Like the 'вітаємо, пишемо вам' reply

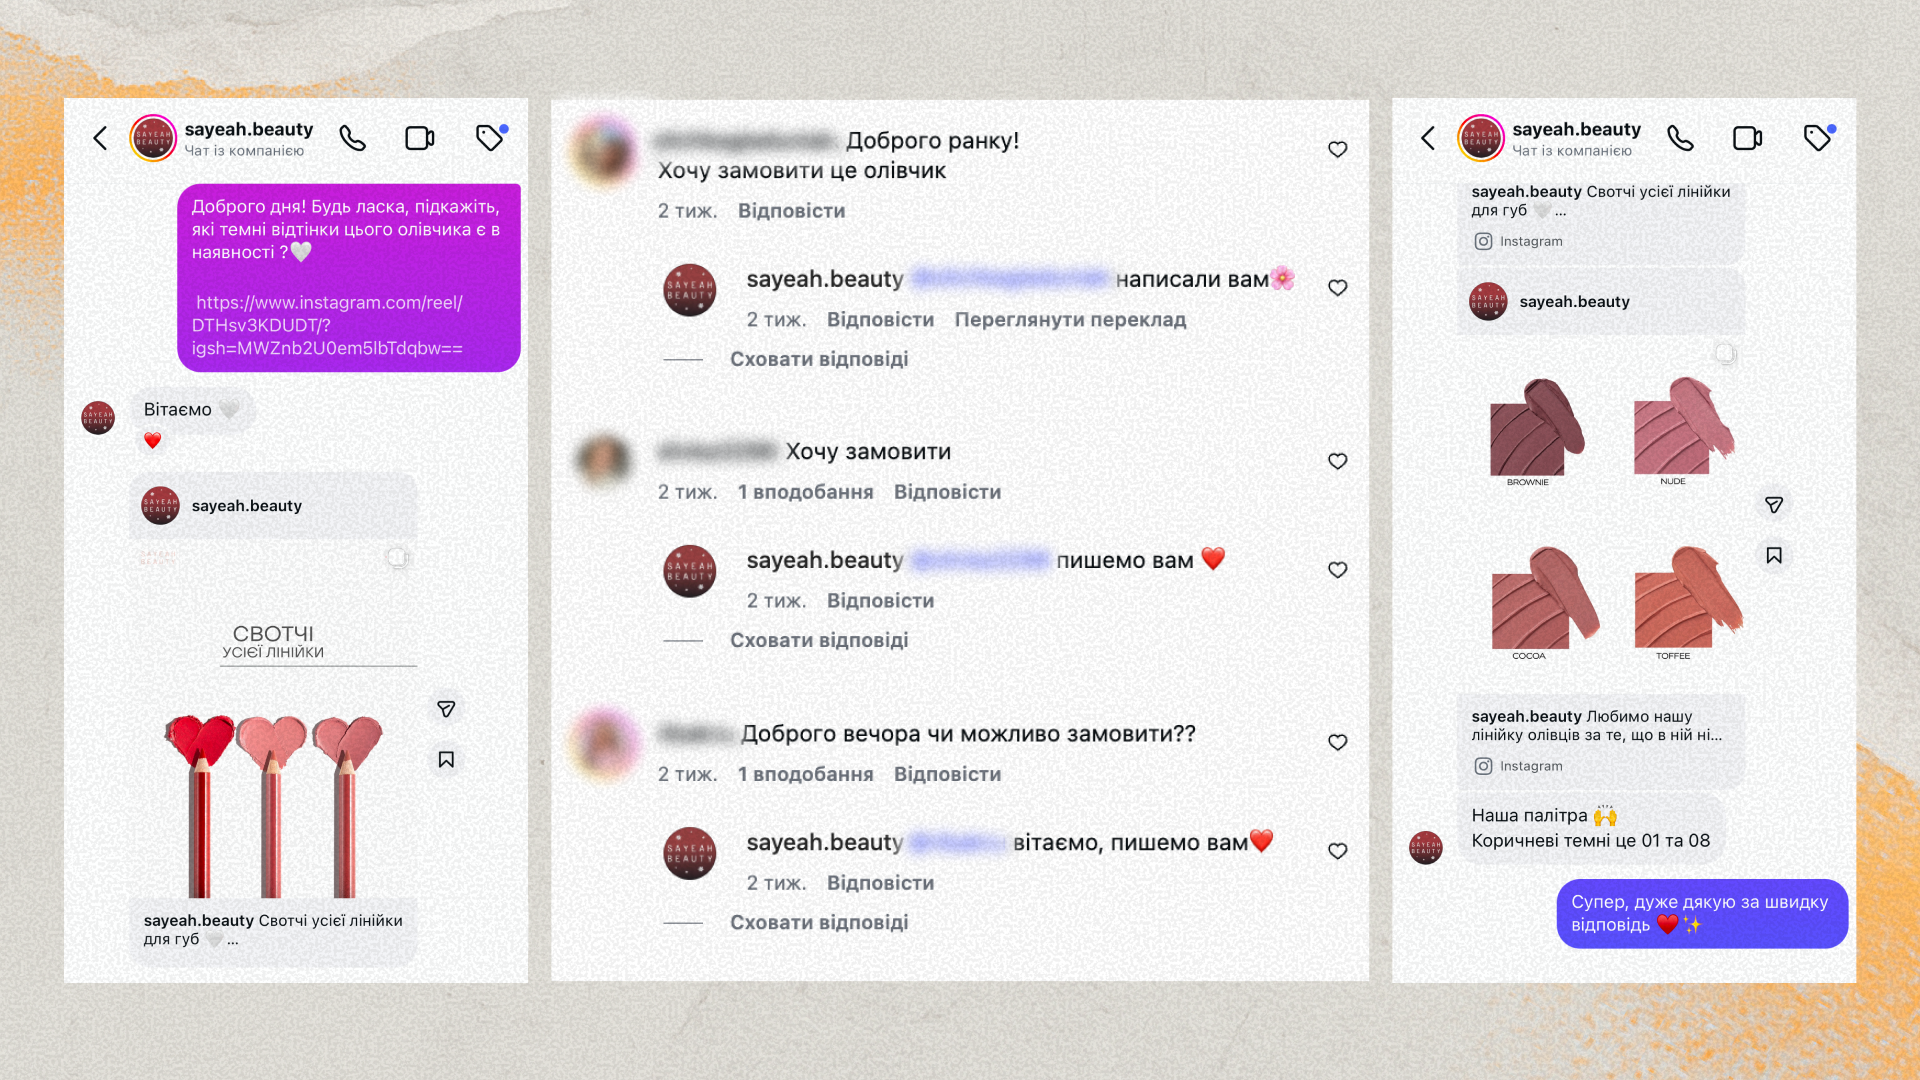point(1338,851)
